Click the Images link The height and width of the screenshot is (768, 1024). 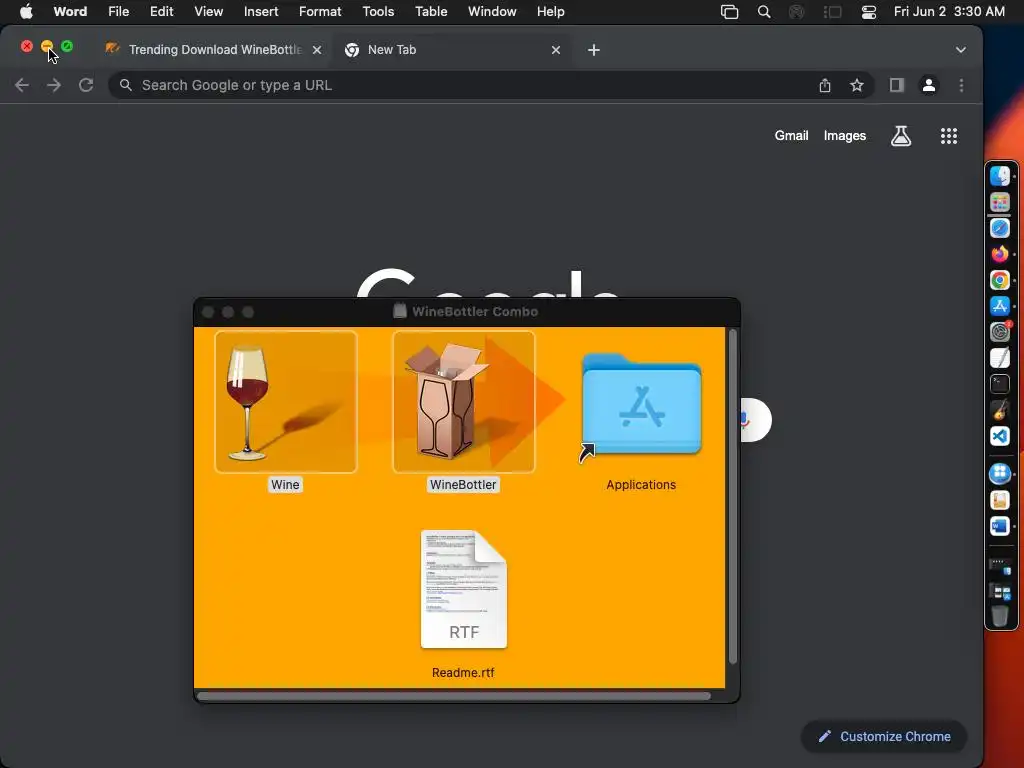(x=844, y=136)
